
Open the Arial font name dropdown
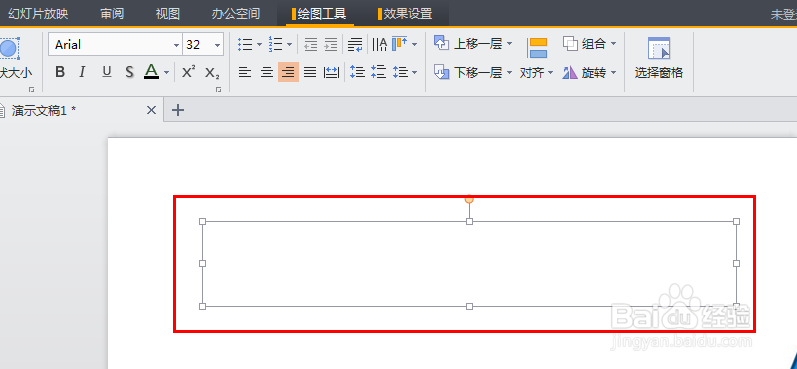click(x=176, y=45)
